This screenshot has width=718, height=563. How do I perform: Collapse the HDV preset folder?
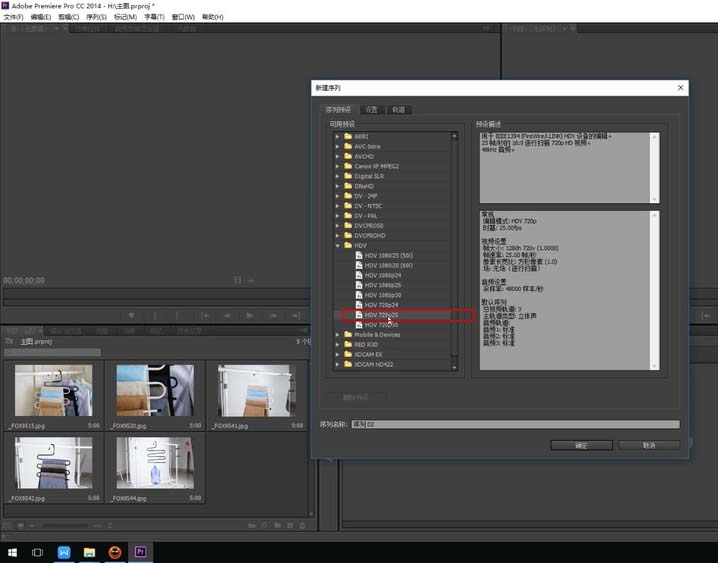[337, 245]
